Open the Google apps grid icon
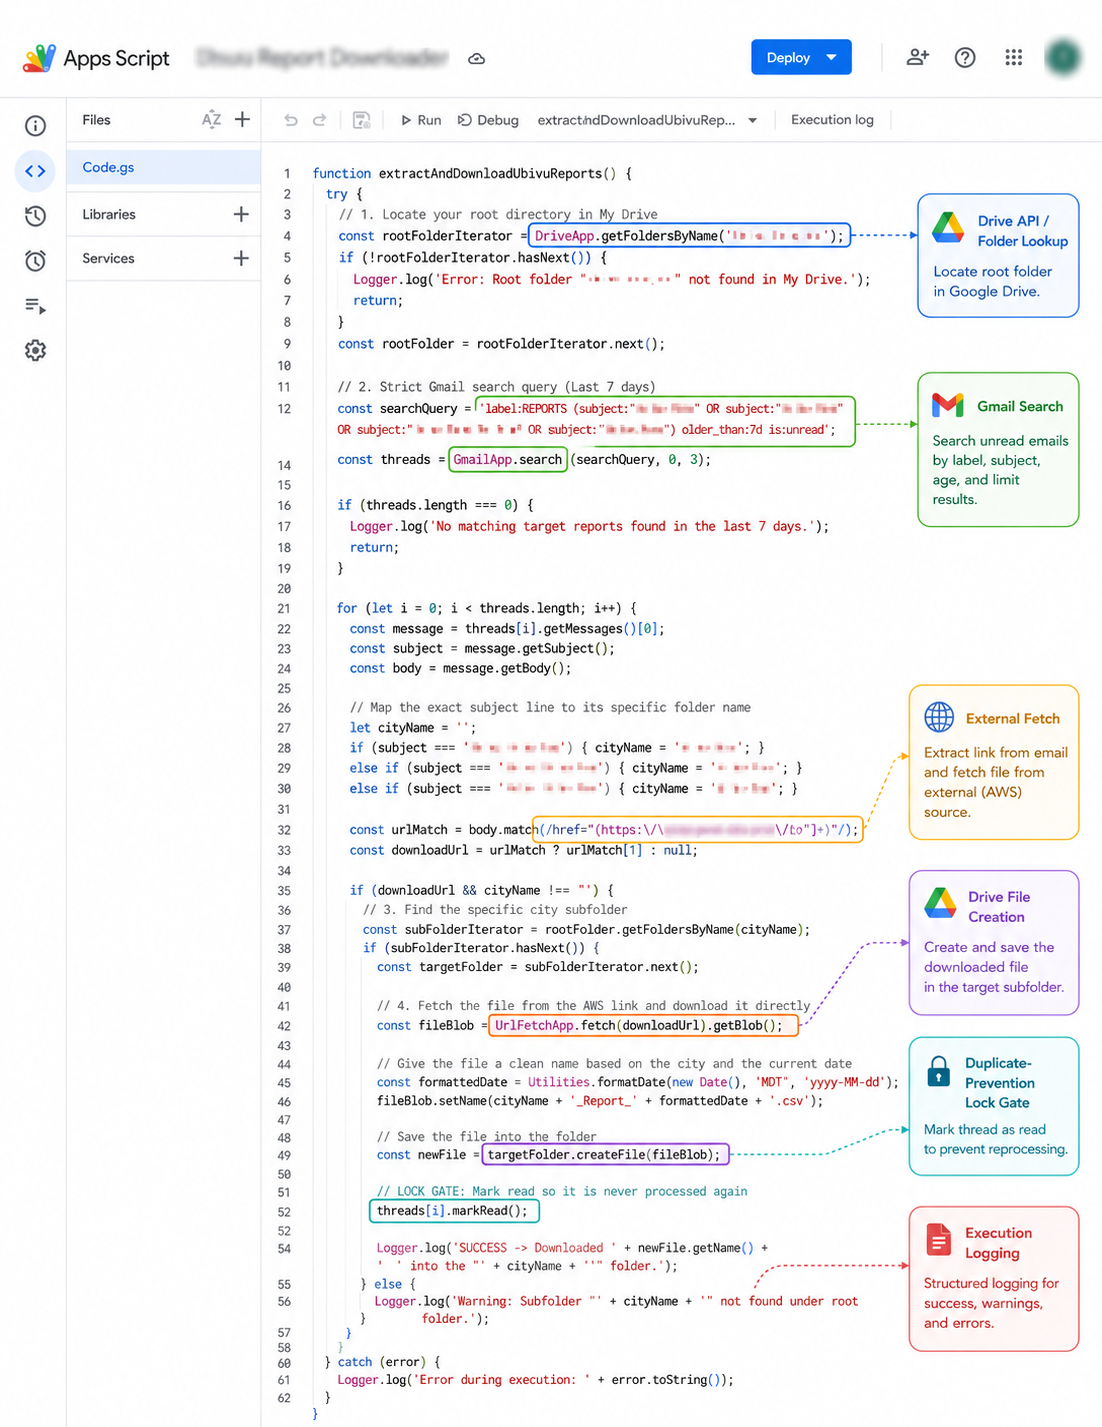Viewport: 1102px width, 1427px height. [1013, 57]
